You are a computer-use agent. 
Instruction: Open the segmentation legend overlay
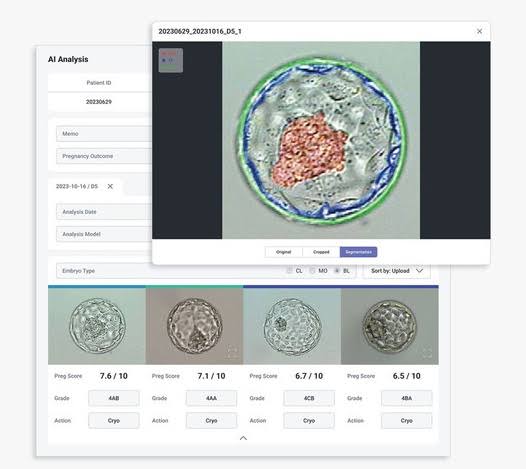tap(171, 60)
